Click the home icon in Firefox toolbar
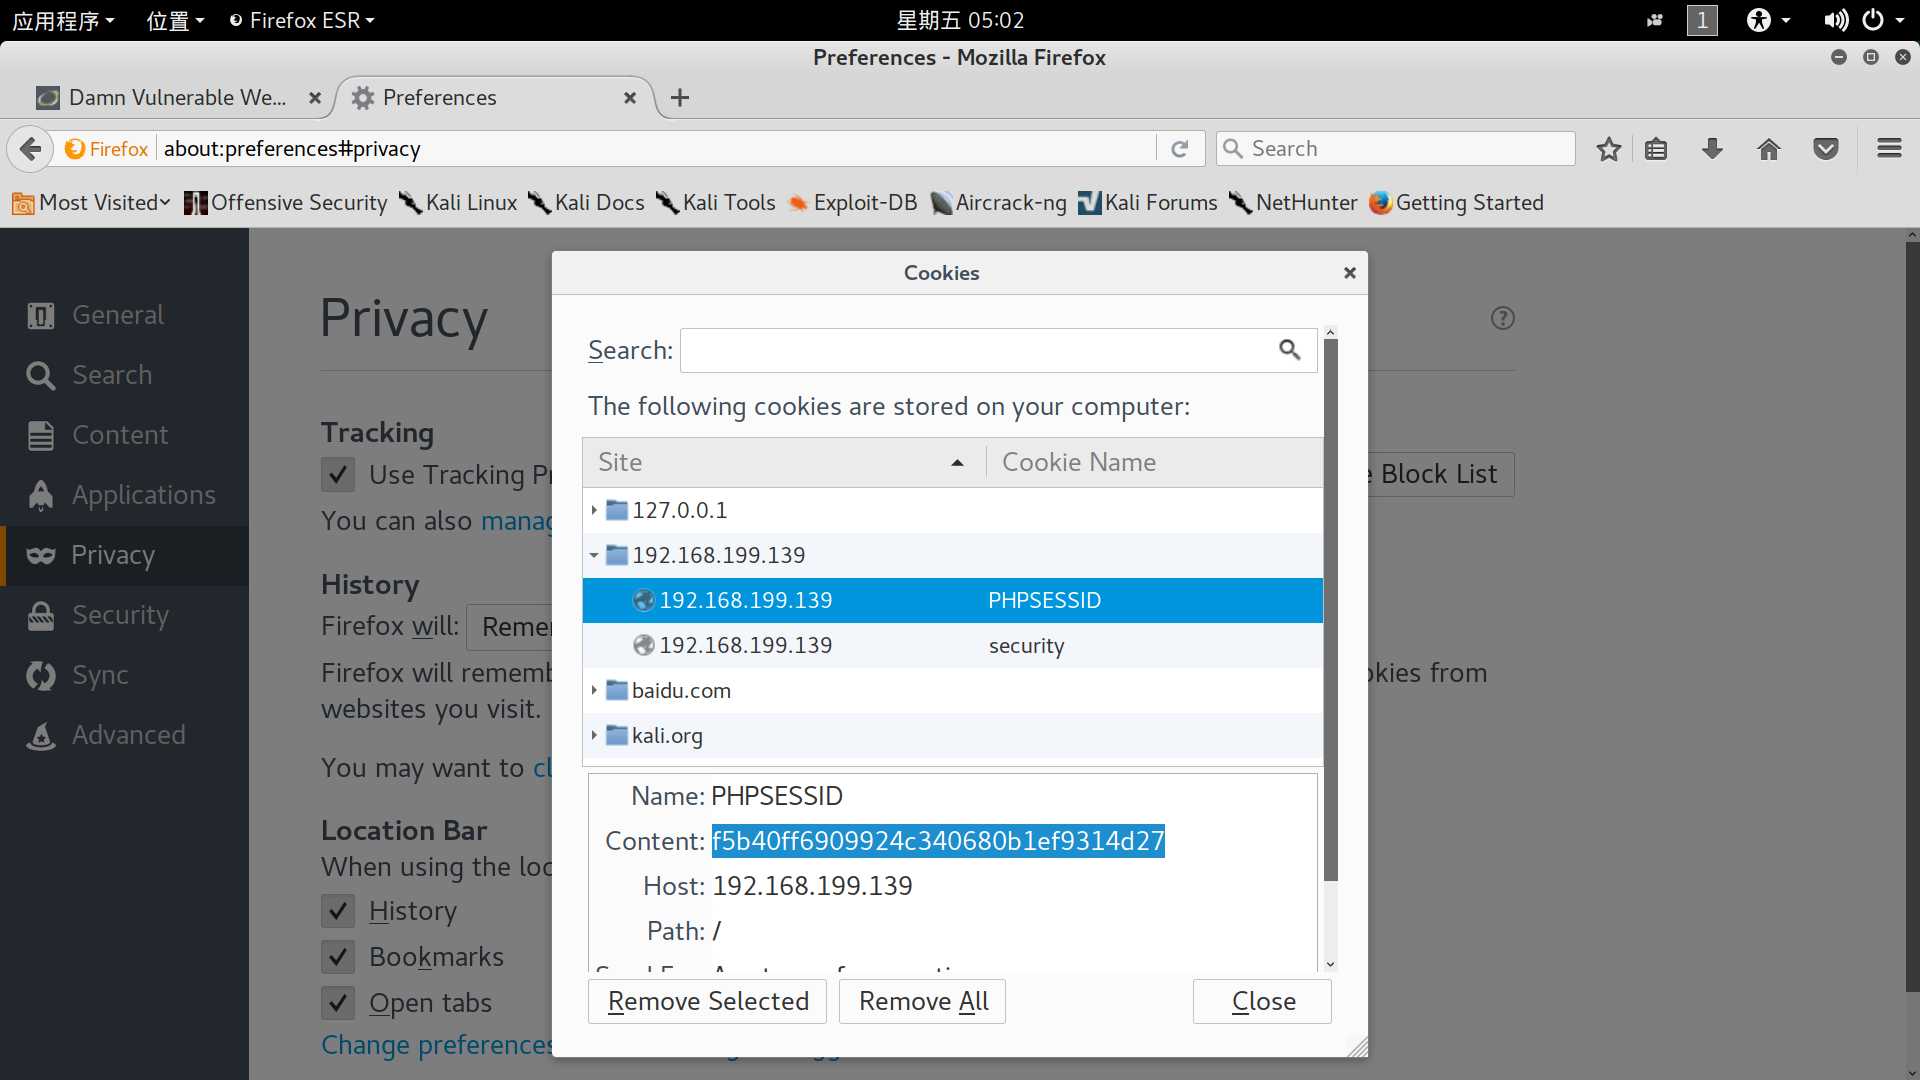Screen dimensions: 1920x1080 pyautogui.click(x=1767, y=148)
